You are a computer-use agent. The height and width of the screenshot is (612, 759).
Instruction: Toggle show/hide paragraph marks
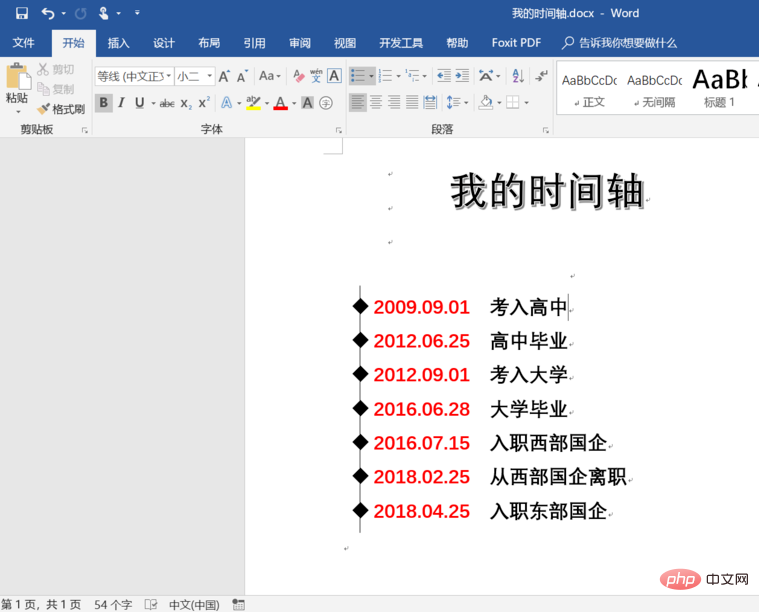[x=541, y=76]
